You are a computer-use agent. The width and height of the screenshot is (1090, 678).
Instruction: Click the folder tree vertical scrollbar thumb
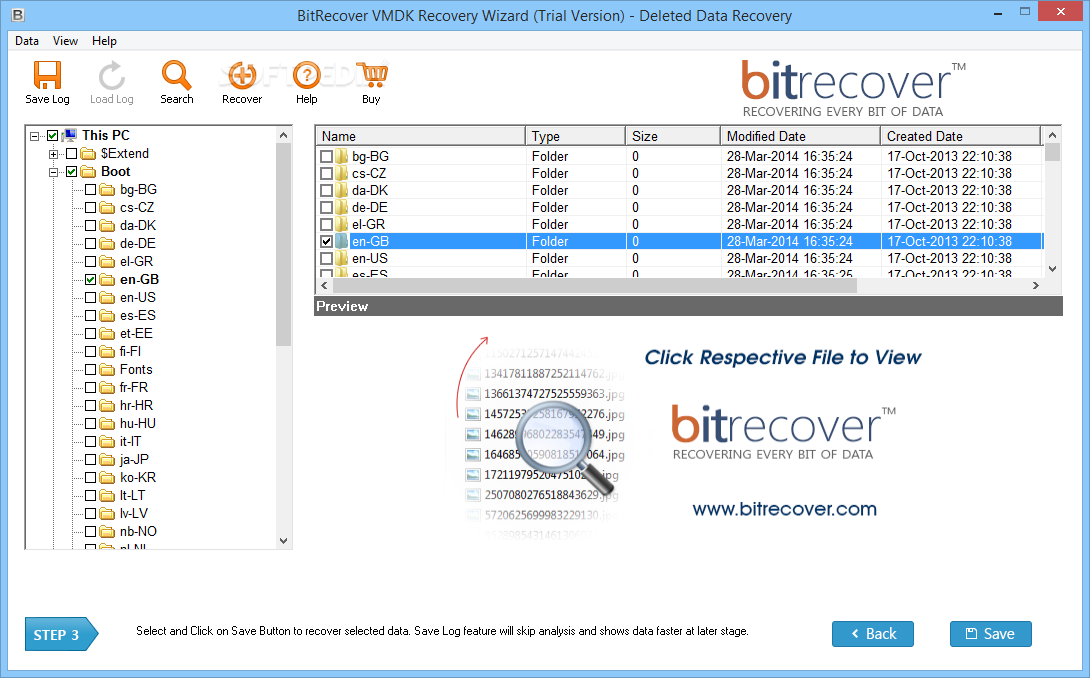click(283, 245)
